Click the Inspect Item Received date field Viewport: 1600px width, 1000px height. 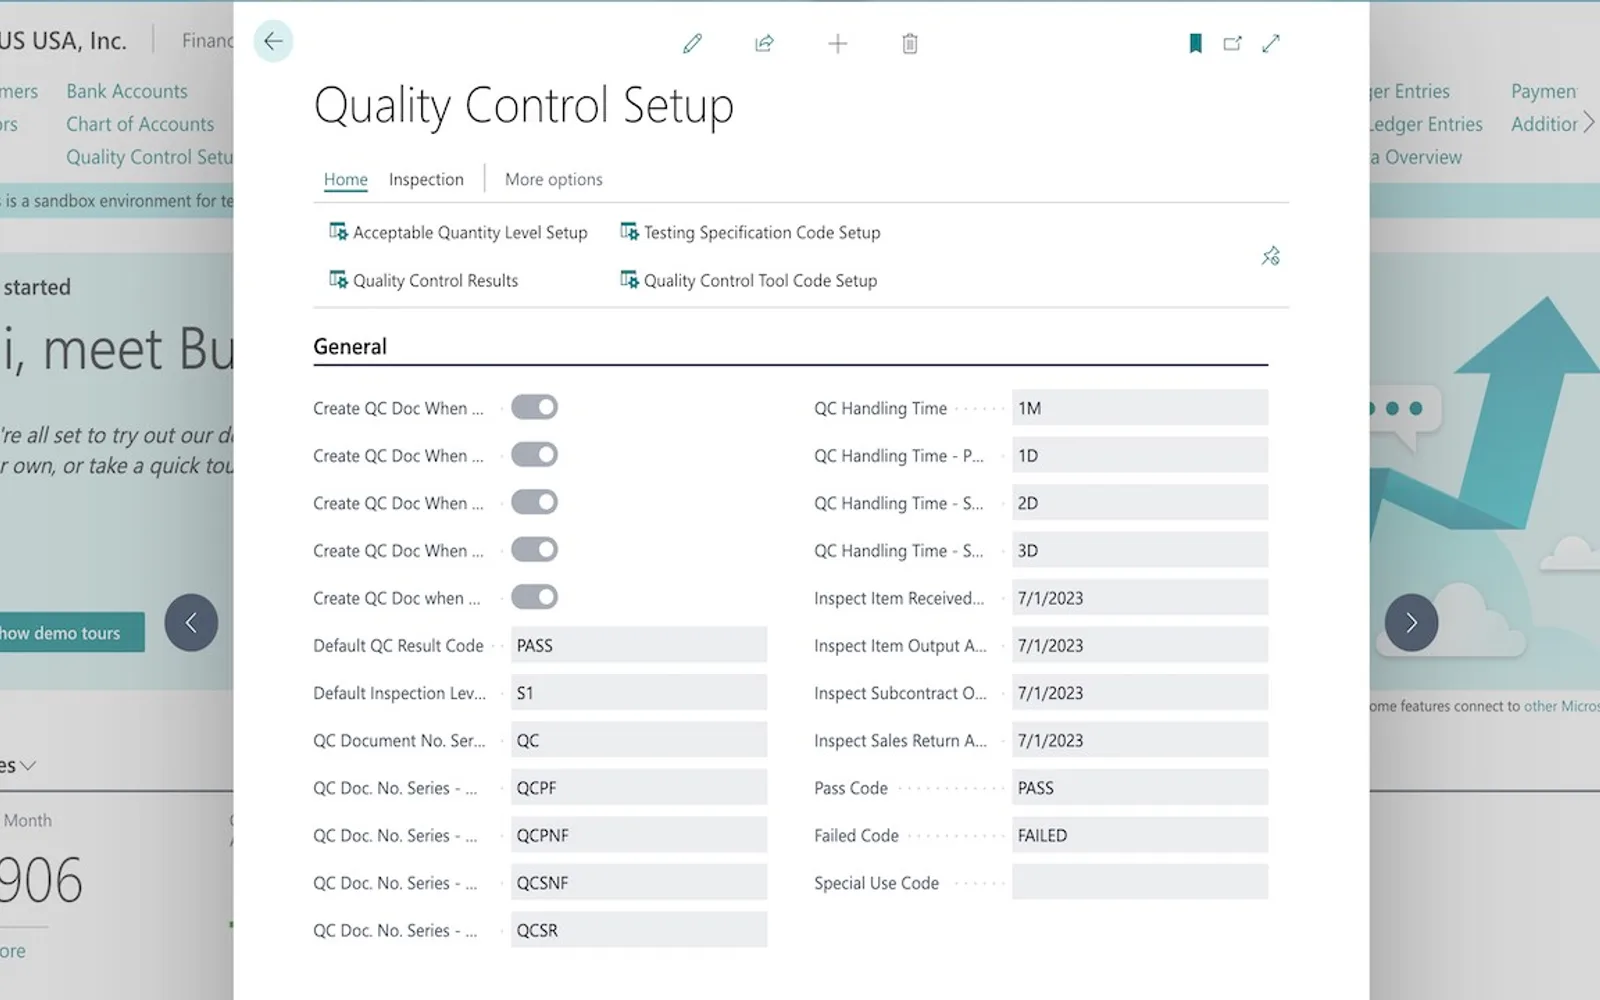pos(1140,597)
